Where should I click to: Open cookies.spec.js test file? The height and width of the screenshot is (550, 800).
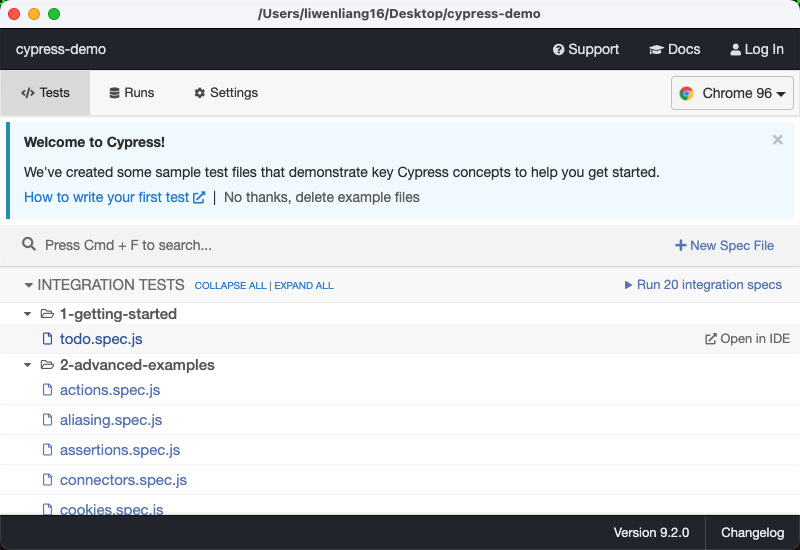(112, 509)
